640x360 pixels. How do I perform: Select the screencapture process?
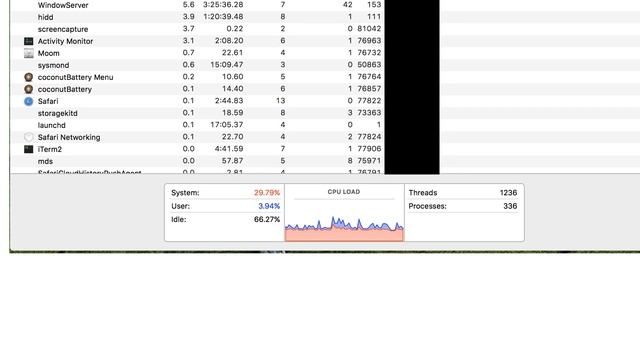[63, 29]
